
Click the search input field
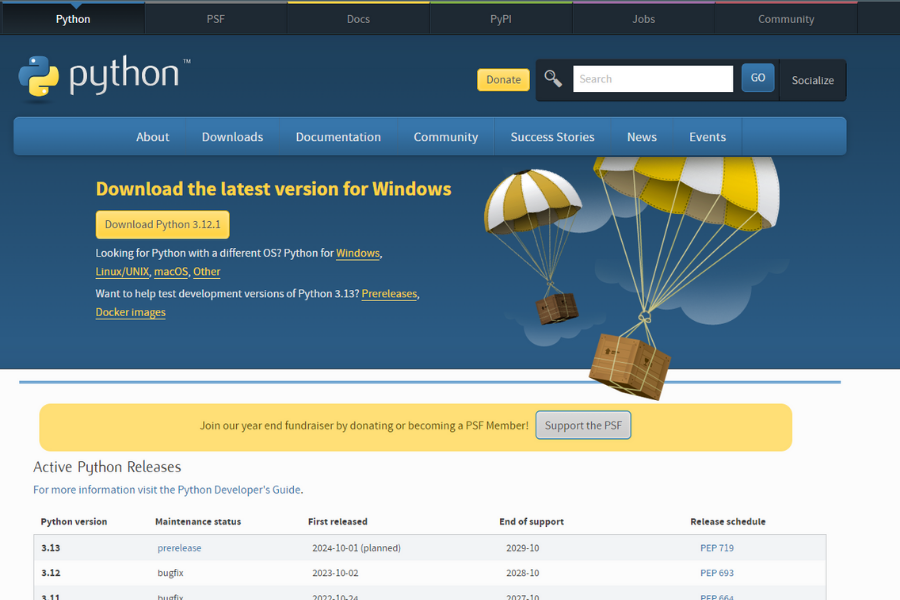click(x=652, y=78)
